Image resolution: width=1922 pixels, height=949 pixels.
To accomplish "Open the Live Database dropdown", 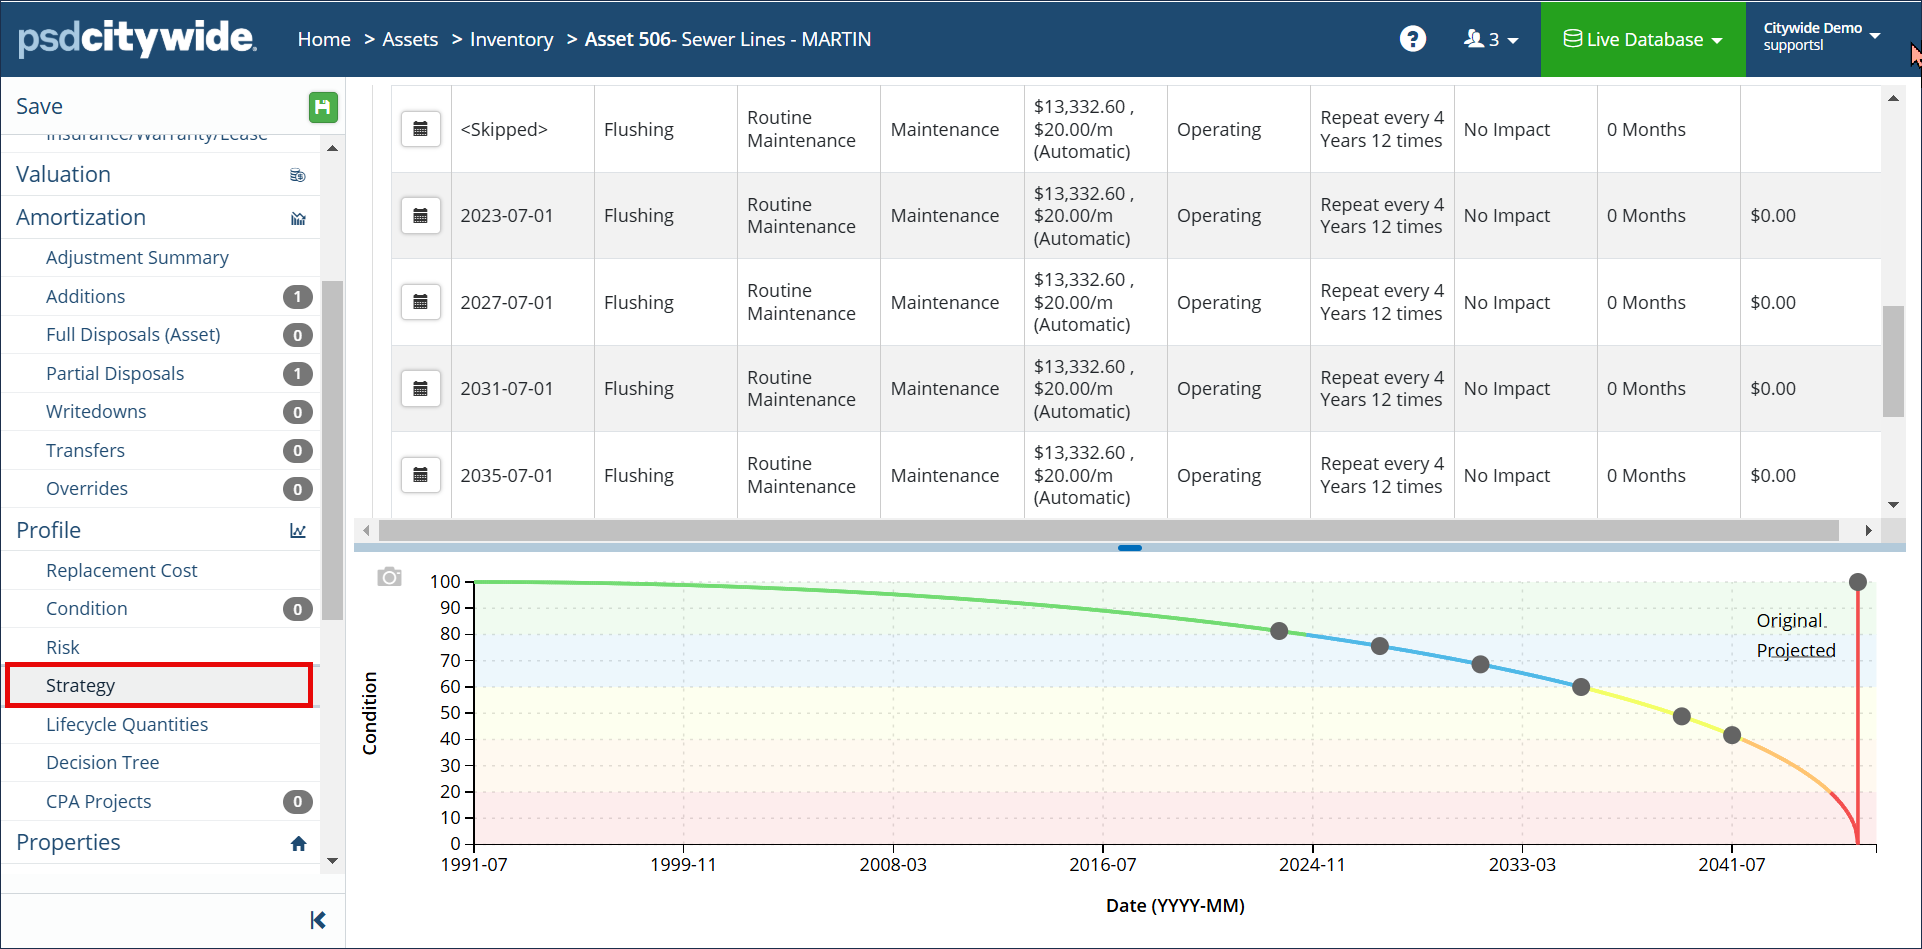I will click(1643, 39).
